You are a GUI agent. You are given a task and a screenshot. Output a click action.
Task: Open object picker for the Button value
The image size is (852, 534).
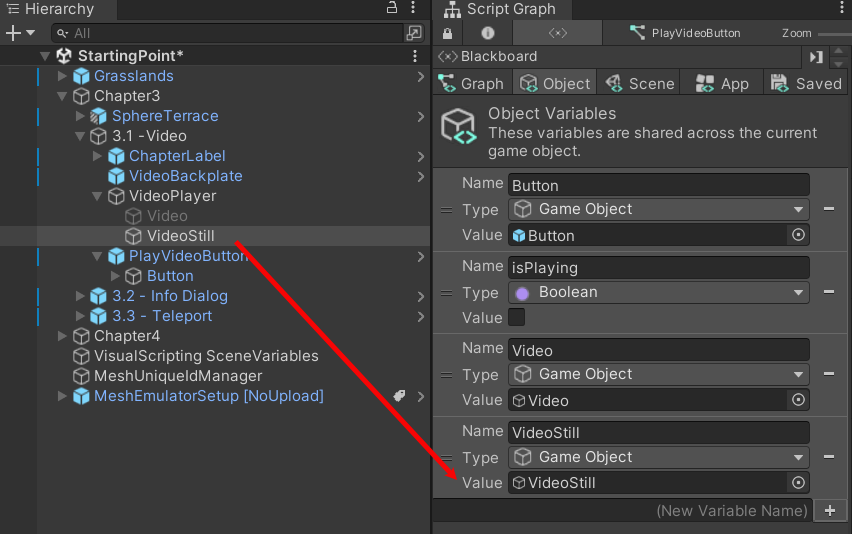click(x=798, y=235)
